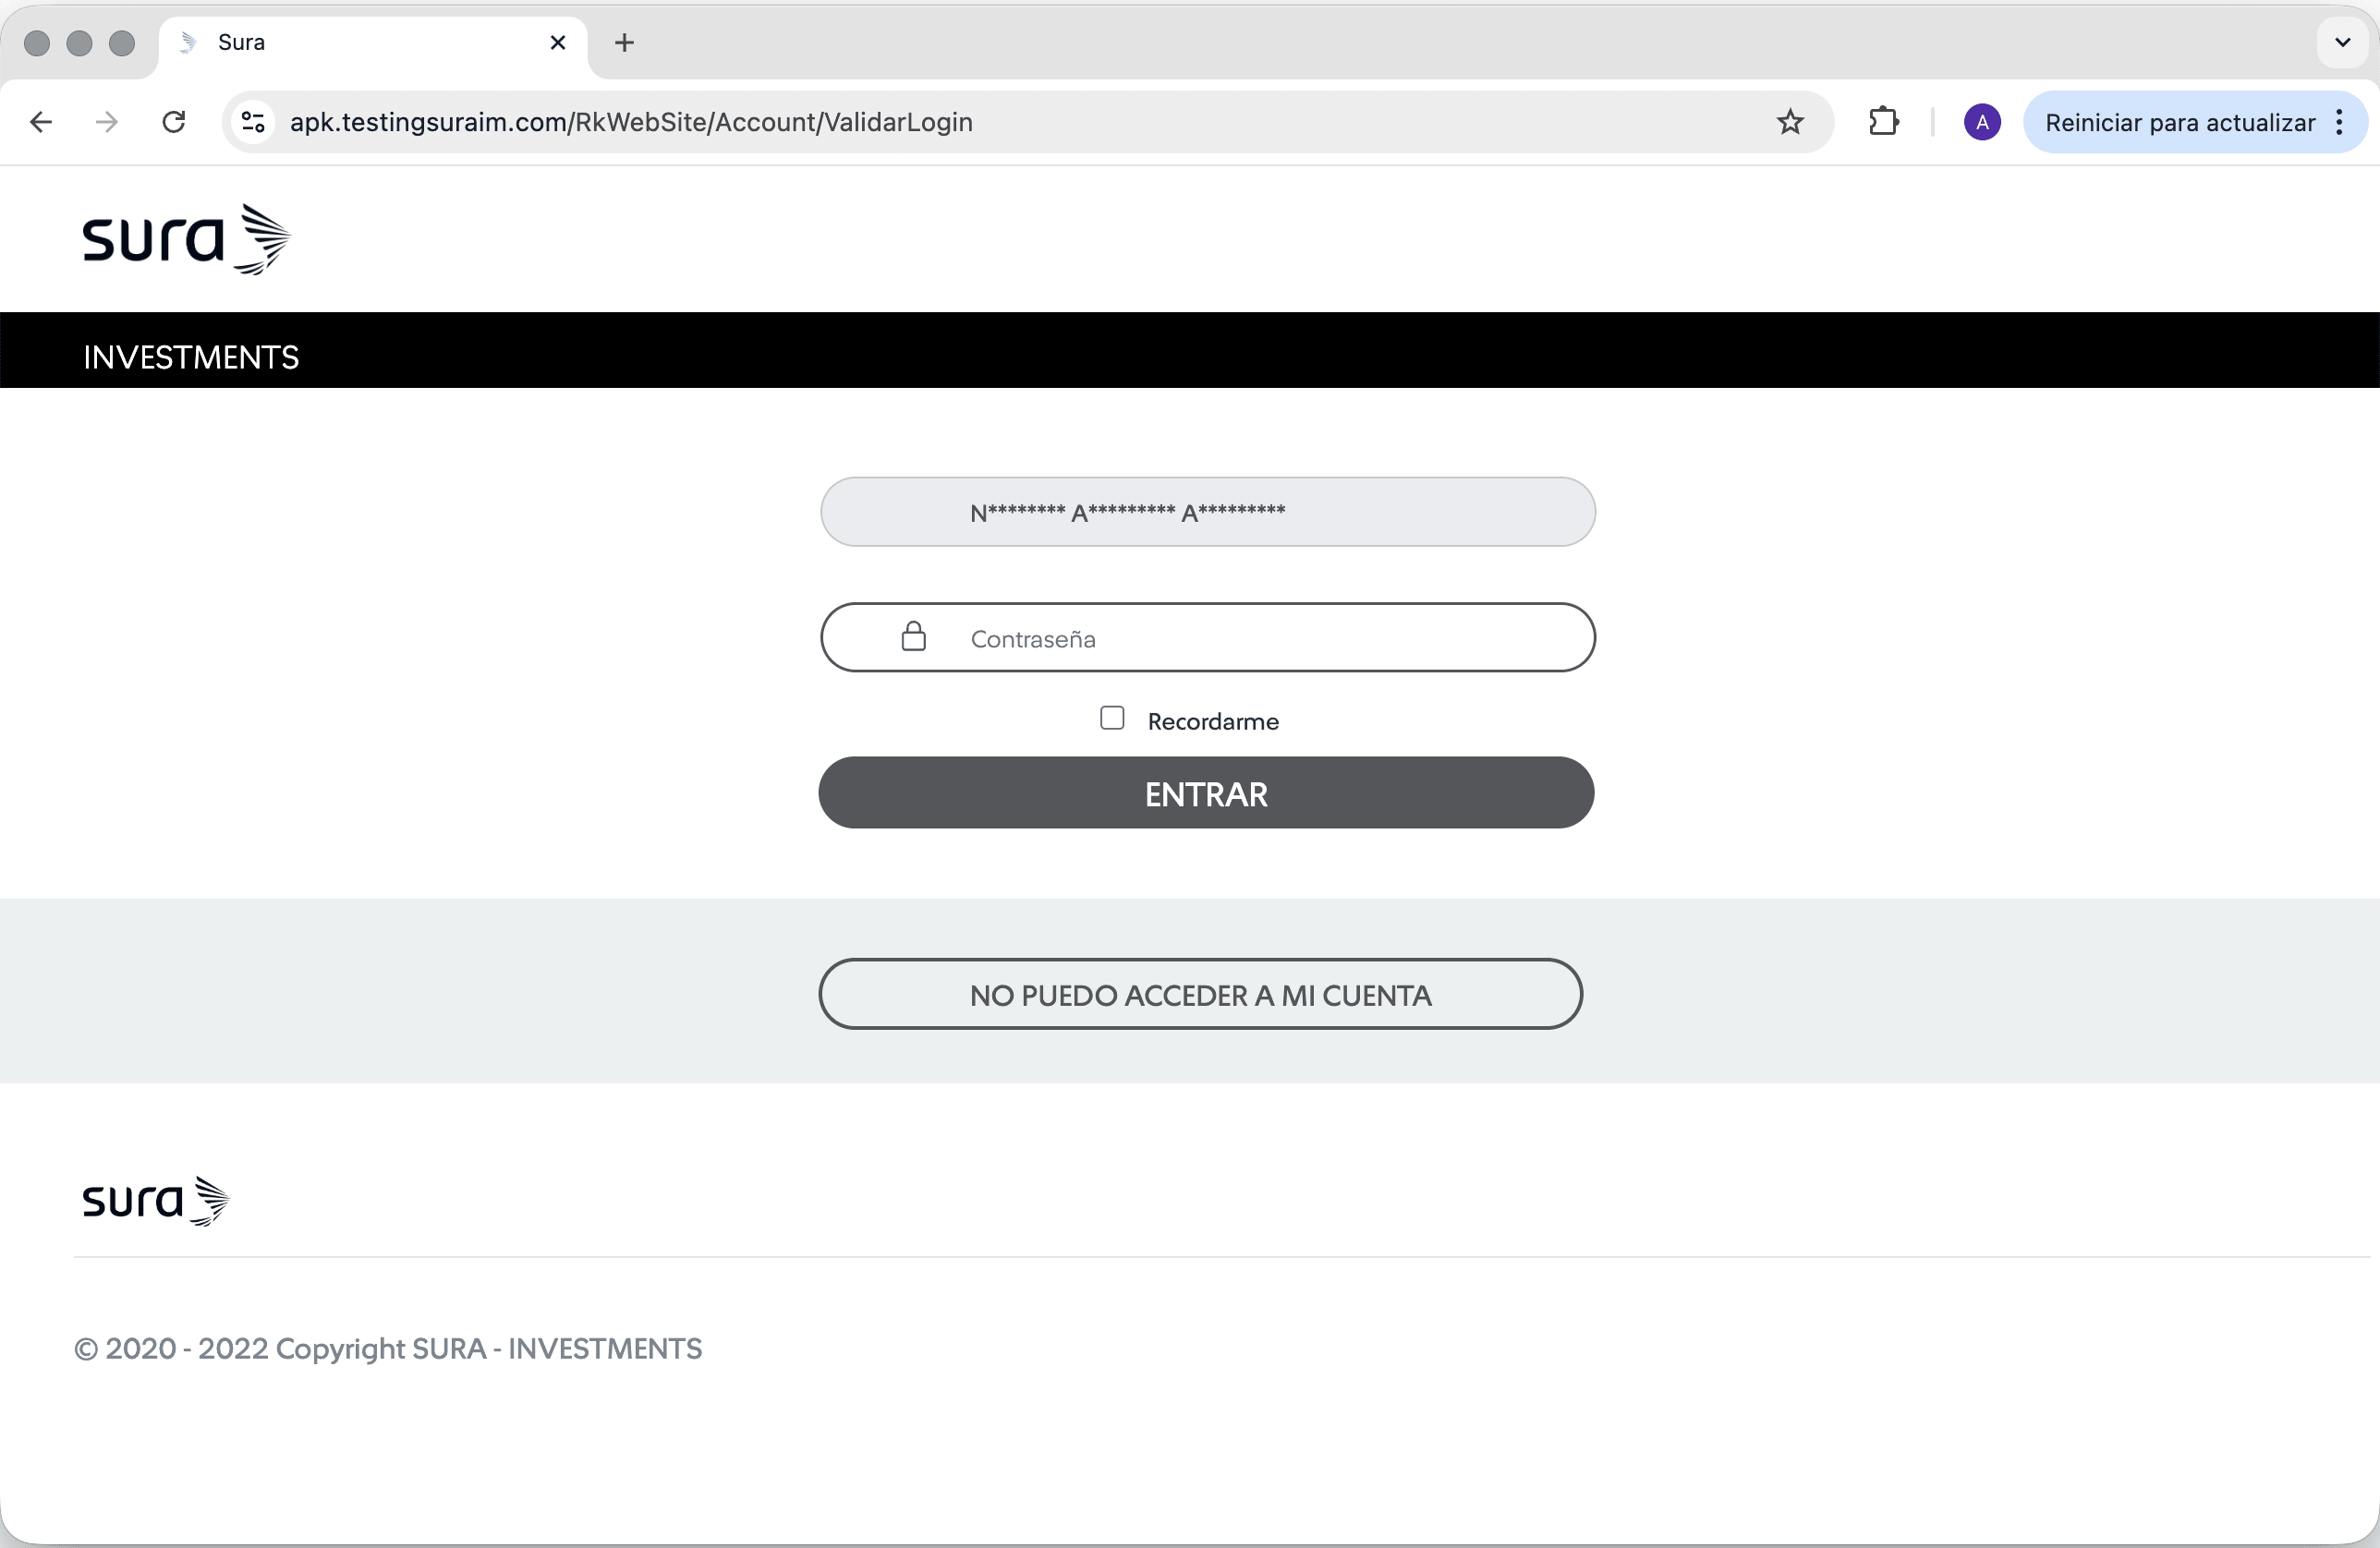Click the masked username field
The height and width of the screenshot is (1548, 2380).
pyautogui.click(x=1207, y=512)
